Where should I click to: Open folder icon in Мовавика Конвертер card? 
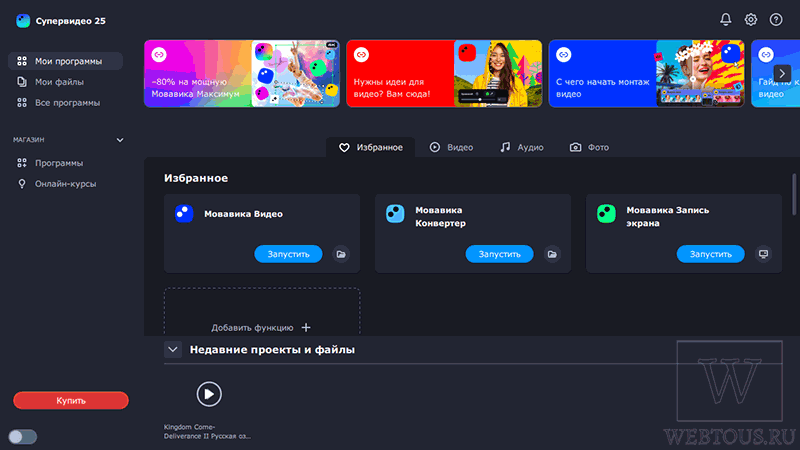click(552, 254)
